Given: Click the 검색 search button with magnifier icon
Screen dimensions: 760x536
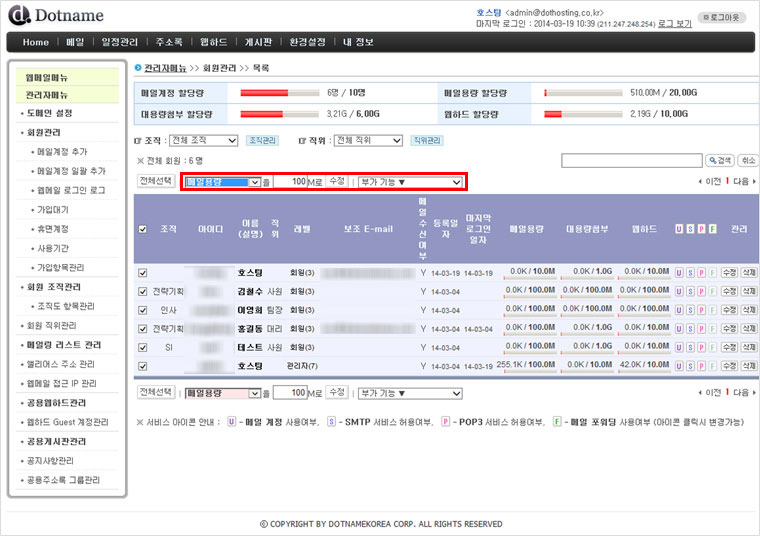Looking at the screenshot, I should coord(719,160).
